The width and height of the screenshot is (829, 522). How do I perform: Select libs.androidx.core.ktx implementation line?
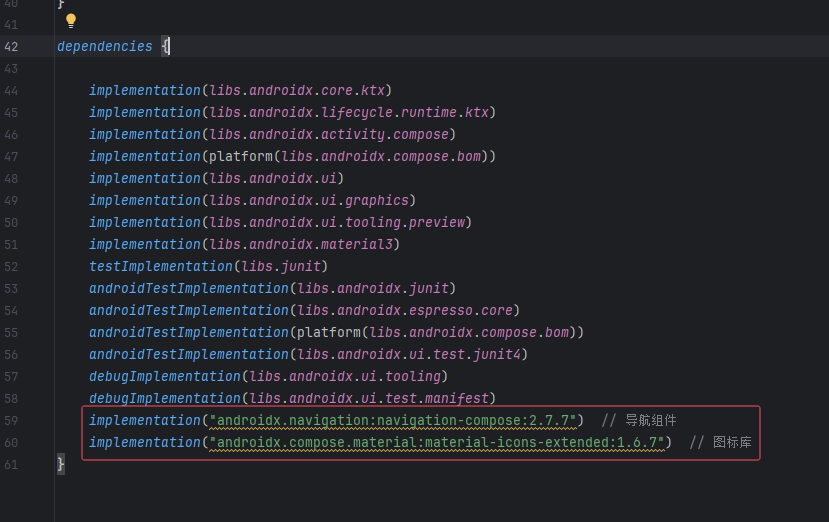click(x=241, y=90)
